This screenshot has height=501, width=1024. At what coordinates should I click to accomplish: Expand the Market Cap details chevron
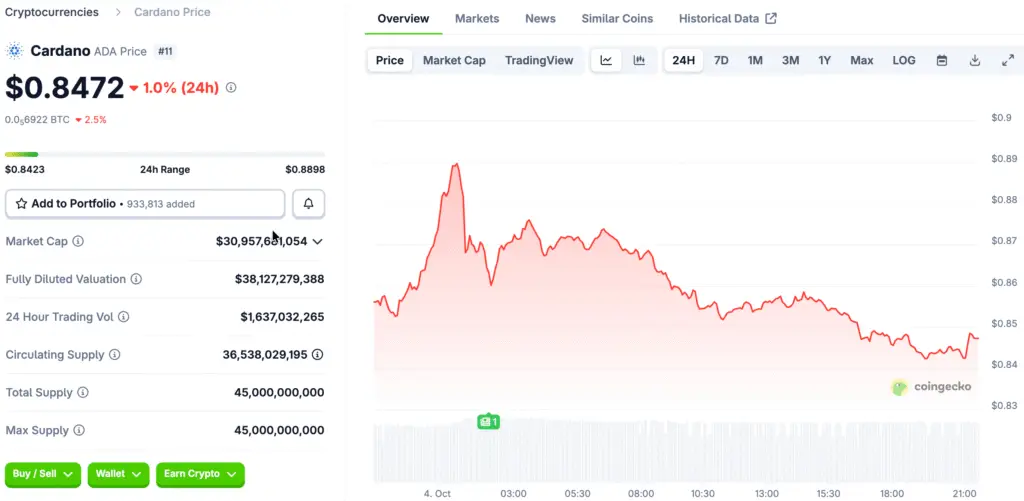click(x=318, y=241)
